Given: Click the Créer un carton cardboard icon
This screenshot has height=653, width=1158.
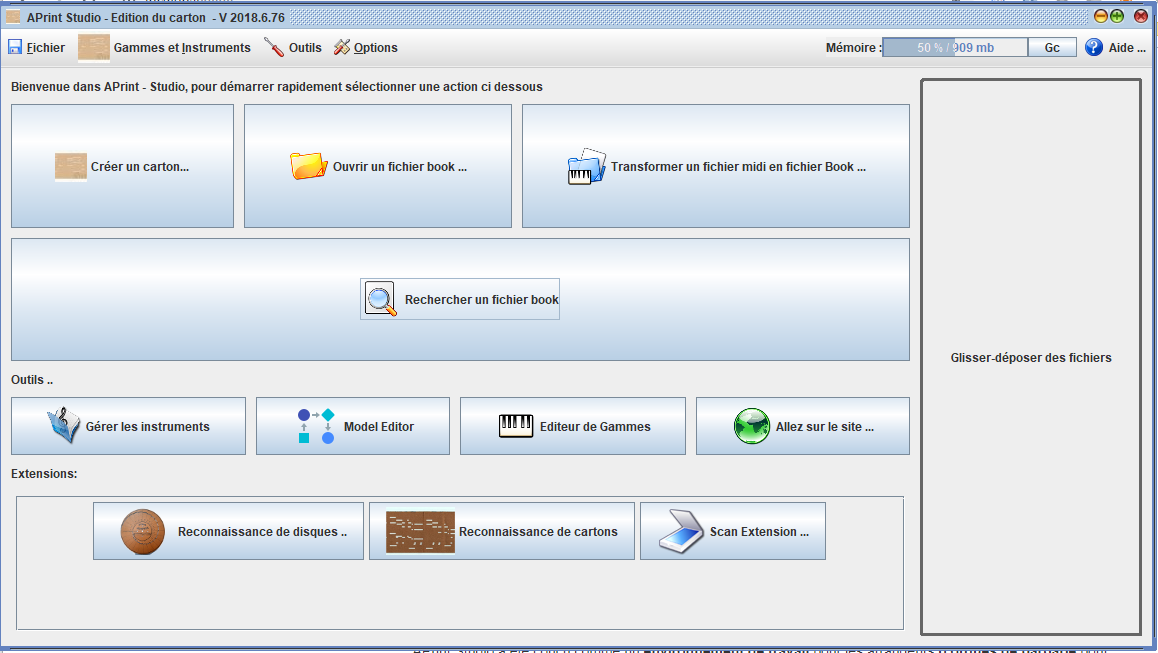Looking at the screenshot, I should [71, 167].
